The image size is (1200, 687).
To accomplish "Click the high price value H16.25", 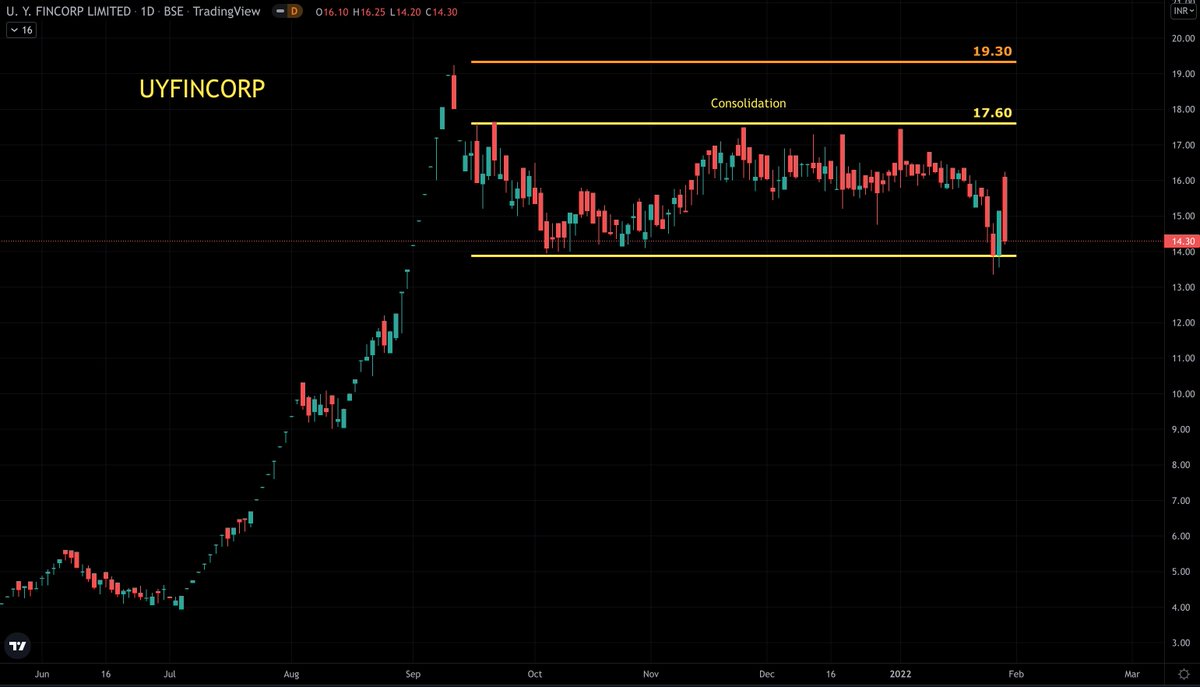I will [367, 12].
